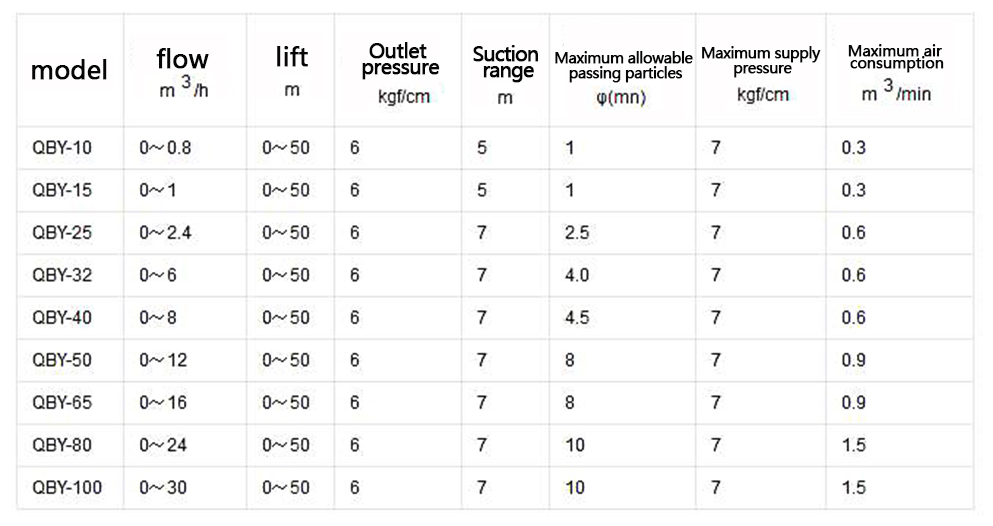This screenshot has width=993, height=526.
Task: Select the "Outlet pressure" header cell
Action: (x=399, y=70)
